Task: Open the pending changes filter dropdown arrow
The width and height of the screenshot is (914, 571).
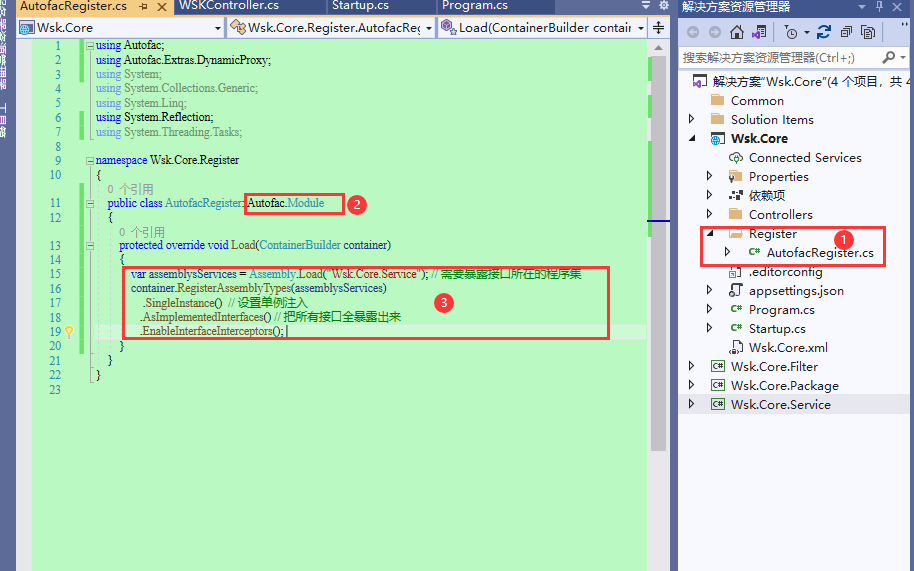Action: [807, 33]
